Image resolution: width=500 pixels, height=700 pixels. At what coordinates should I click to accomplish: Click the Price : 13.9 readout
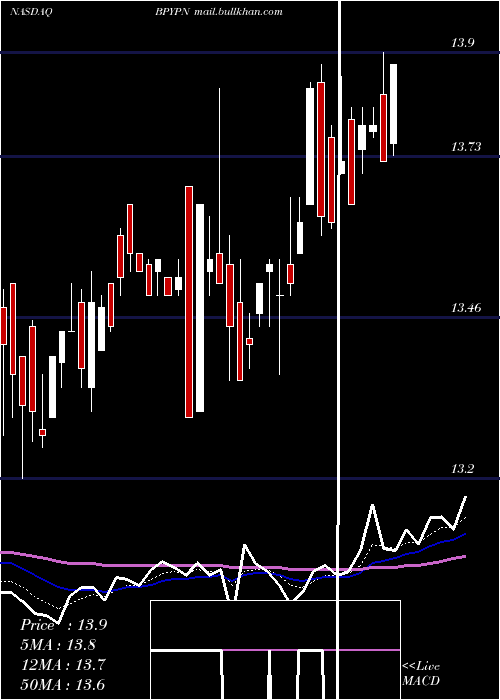coord(63,625)
